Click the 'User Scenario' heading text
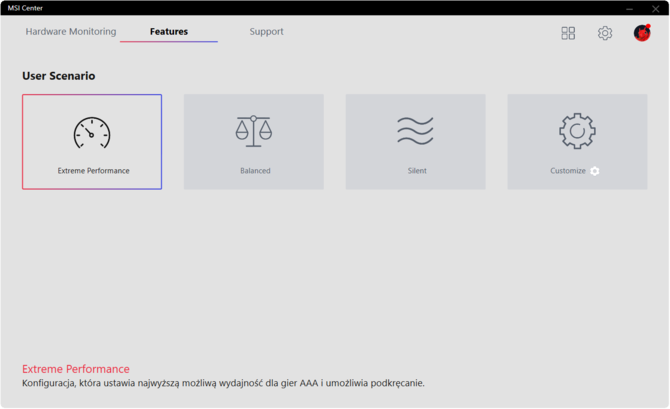 pyautogui.click(x=59, y=76)
